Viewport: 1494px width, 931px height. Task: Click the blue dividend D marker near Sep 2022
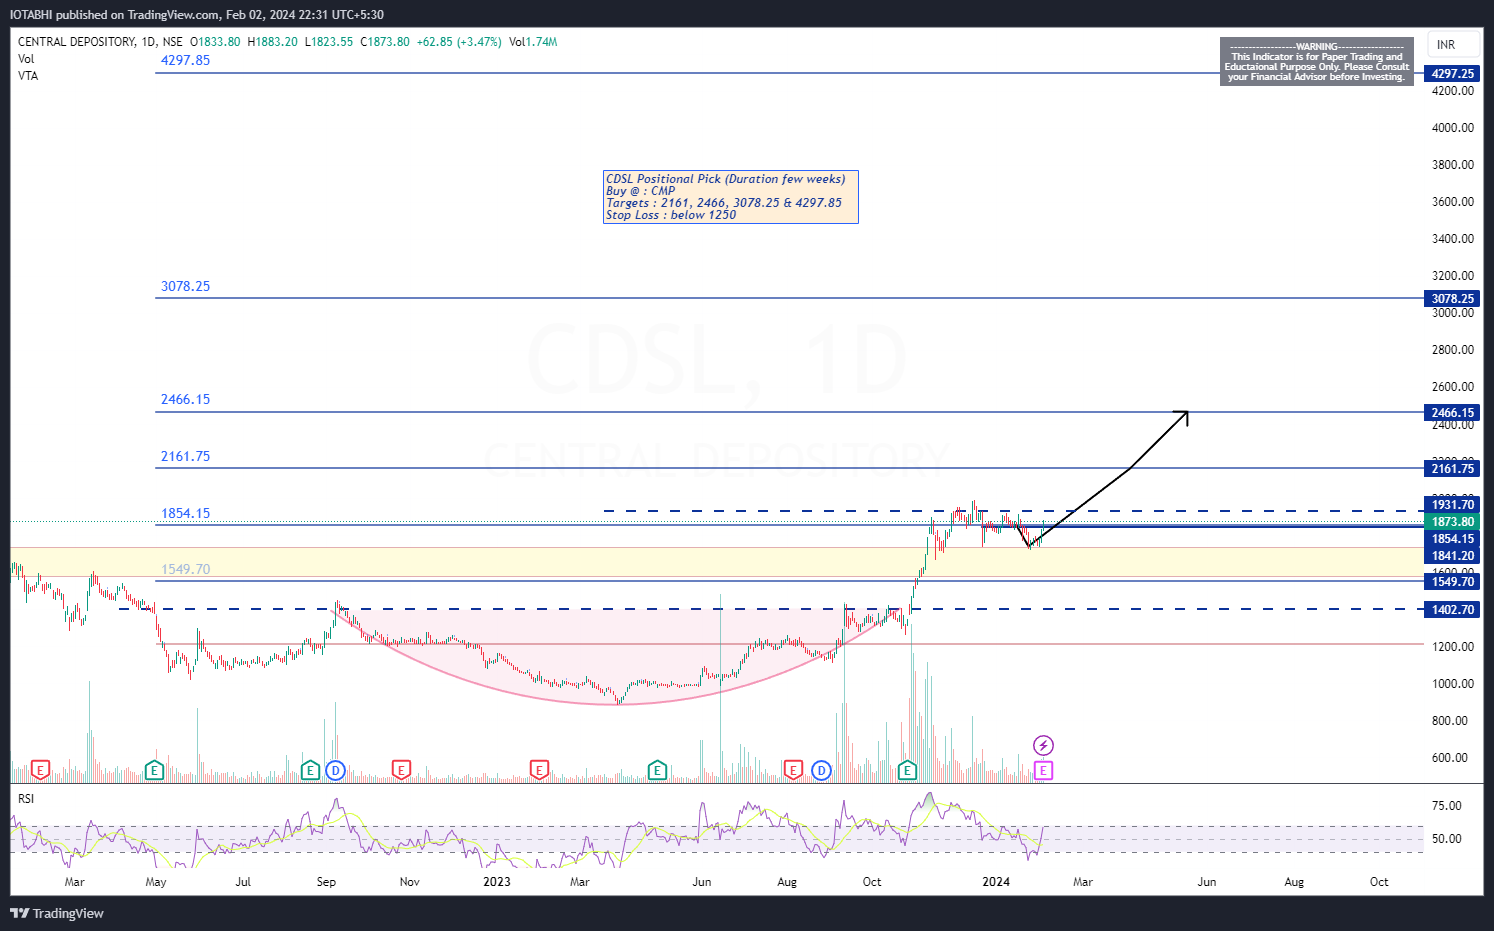(x=335, y=770)
